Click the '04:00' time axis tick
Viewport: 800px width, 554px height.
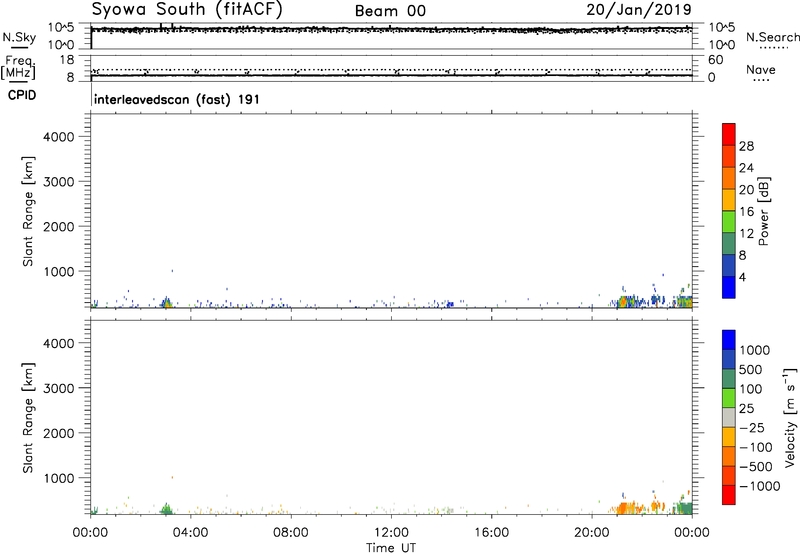pyautogui.click(x=190, y=533)
